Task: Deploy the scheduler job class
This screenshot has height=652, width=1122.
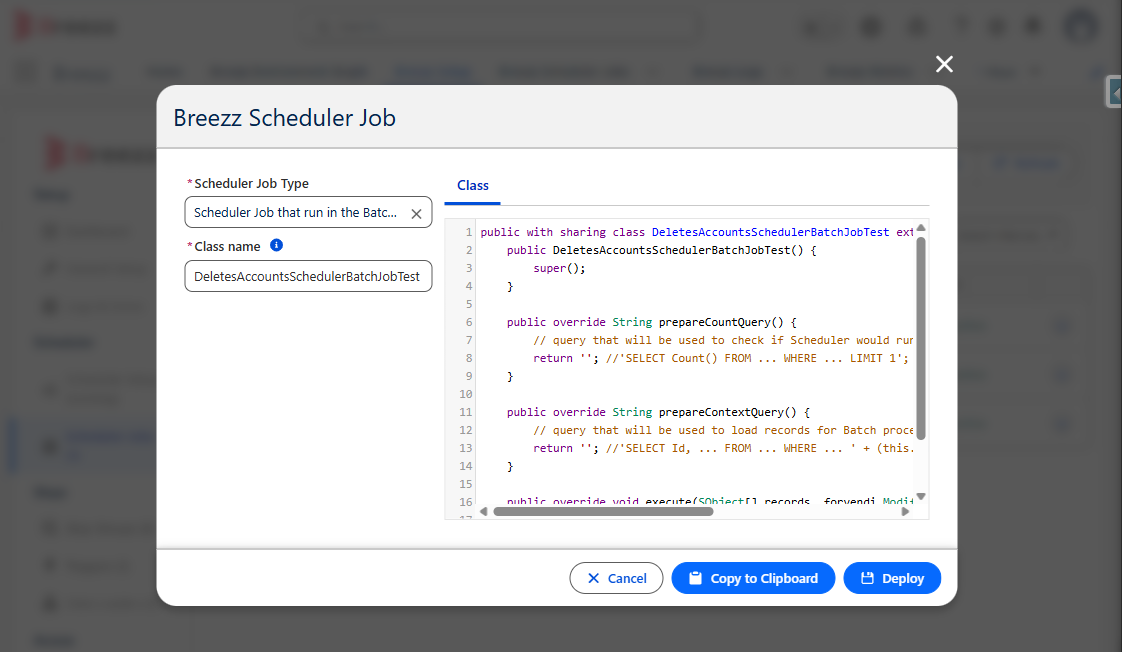Action: [x=892, y=578]
